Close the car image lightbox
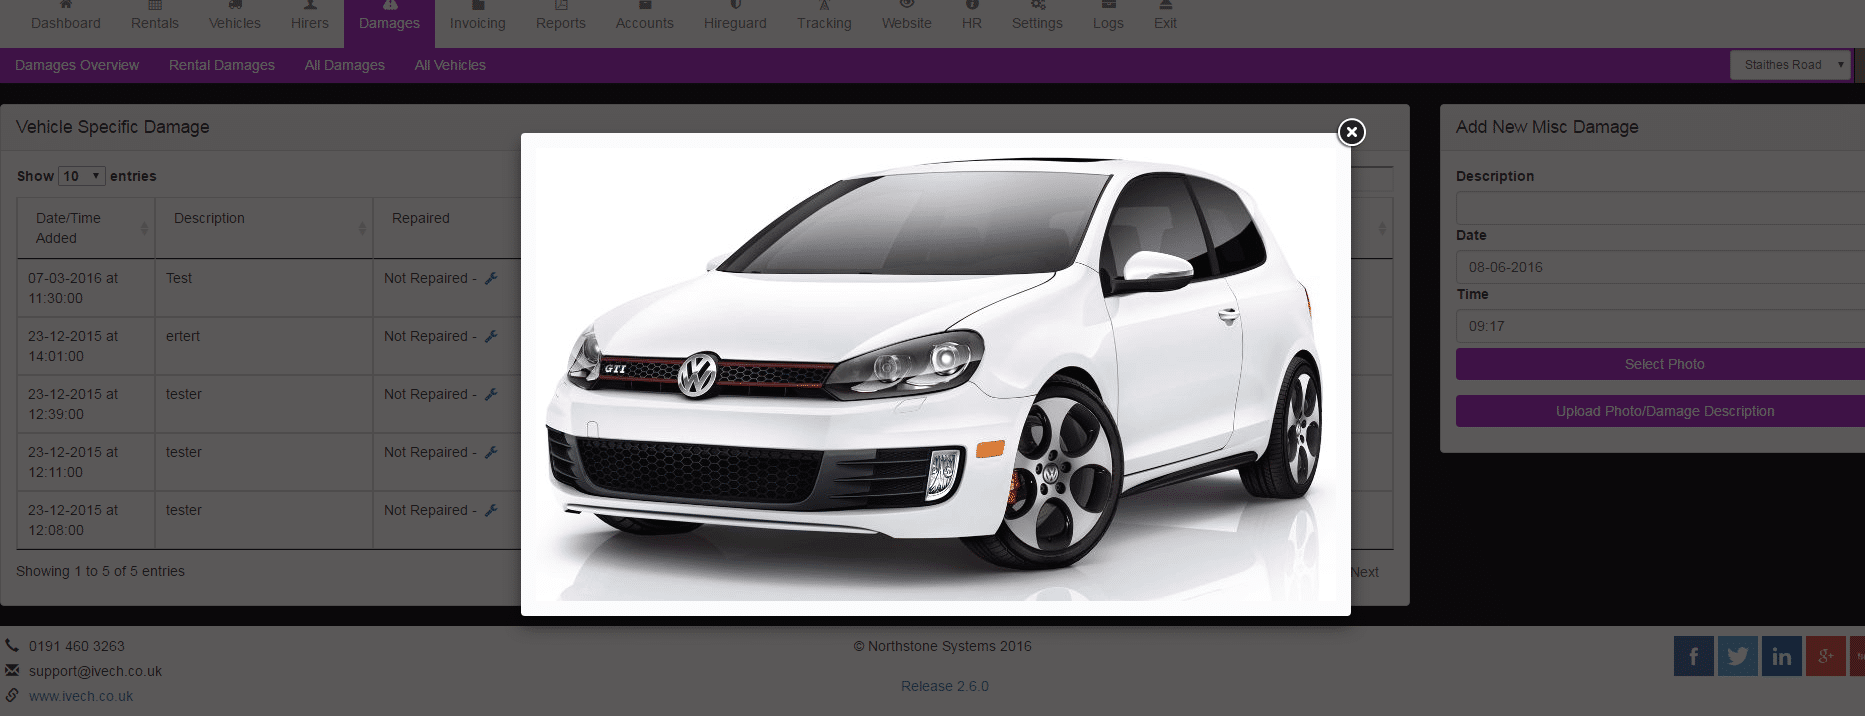This screenshot has height=716, width=1865. coord(1351,132)
